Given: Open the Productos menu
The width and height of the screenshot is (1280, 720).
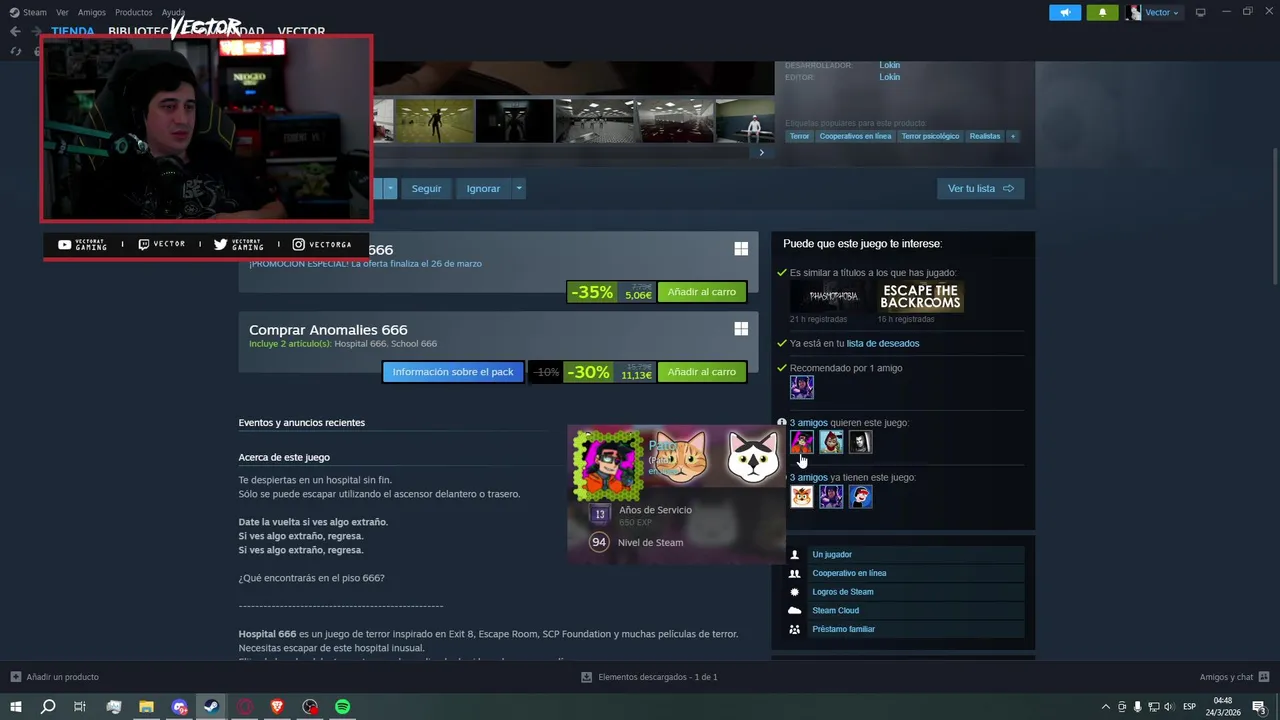Looking at the screenshot, I should [133, 12].
